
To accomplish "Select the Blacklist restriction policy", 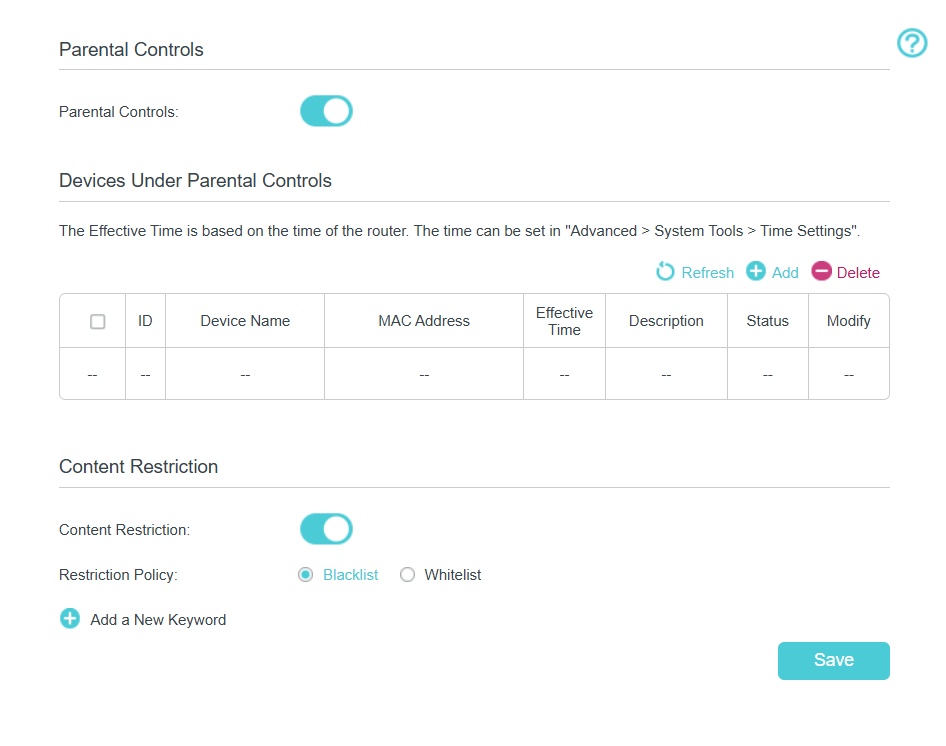I will (306, 575).
